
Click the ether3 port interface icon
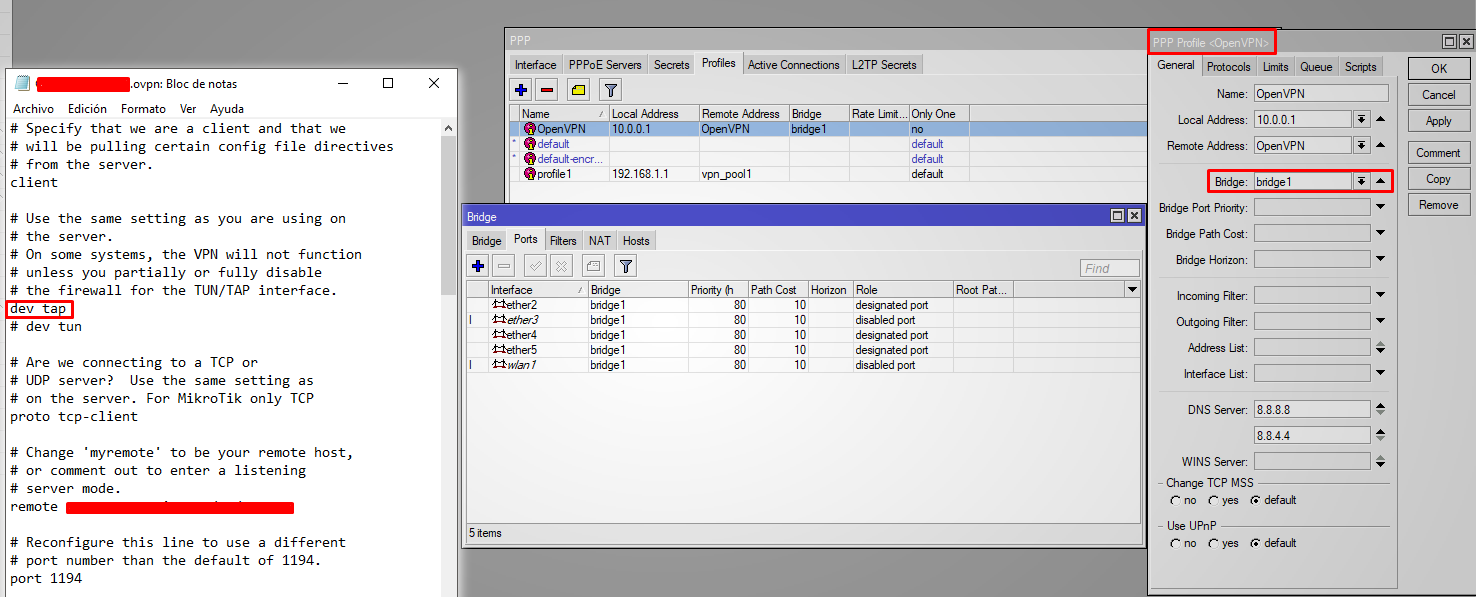tap(498, 320)
